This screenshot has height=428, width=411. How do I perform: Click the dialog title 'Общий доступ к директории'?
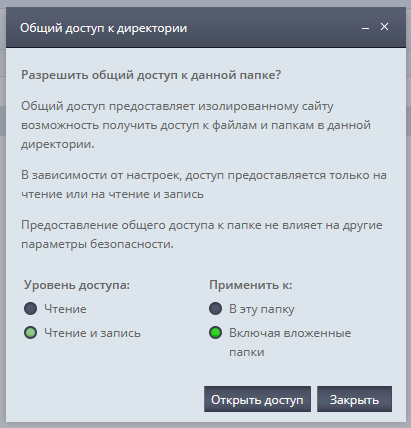pyautogui.click(x=103, y=28)
